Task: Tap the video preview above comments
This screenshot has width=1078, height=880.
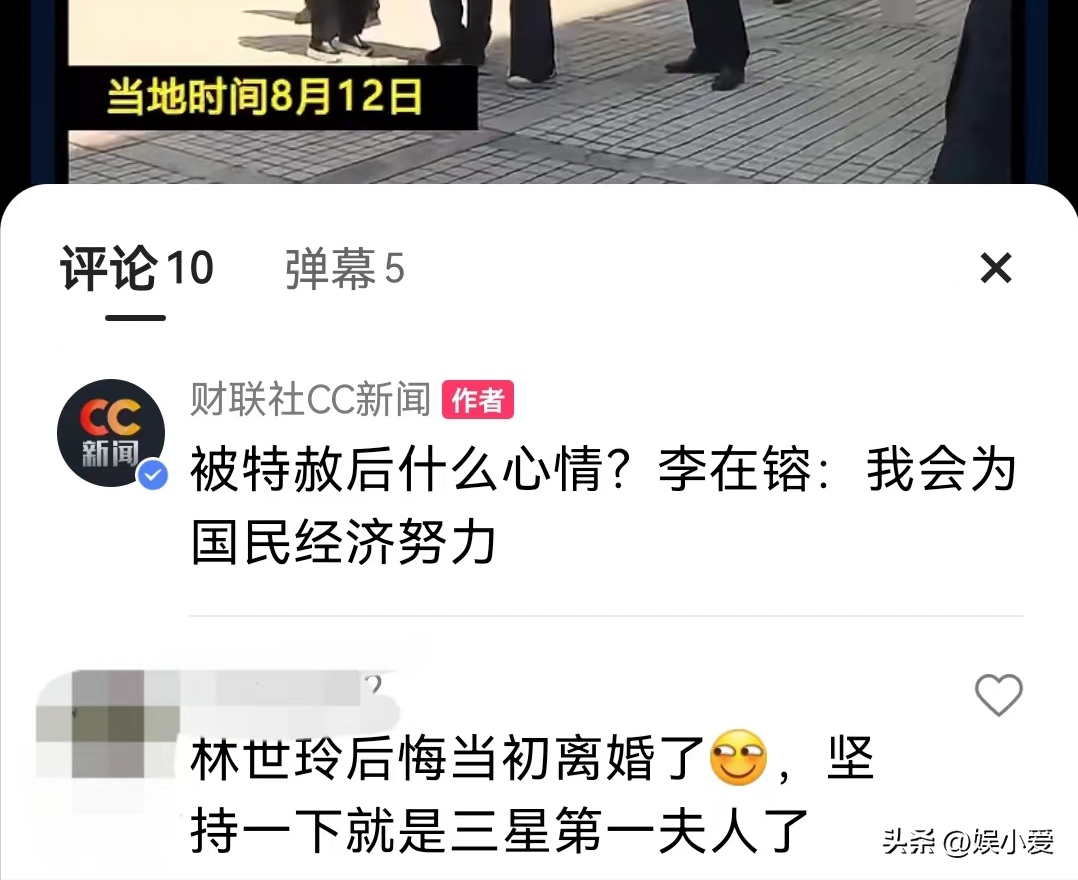Action: click(539, 91)
